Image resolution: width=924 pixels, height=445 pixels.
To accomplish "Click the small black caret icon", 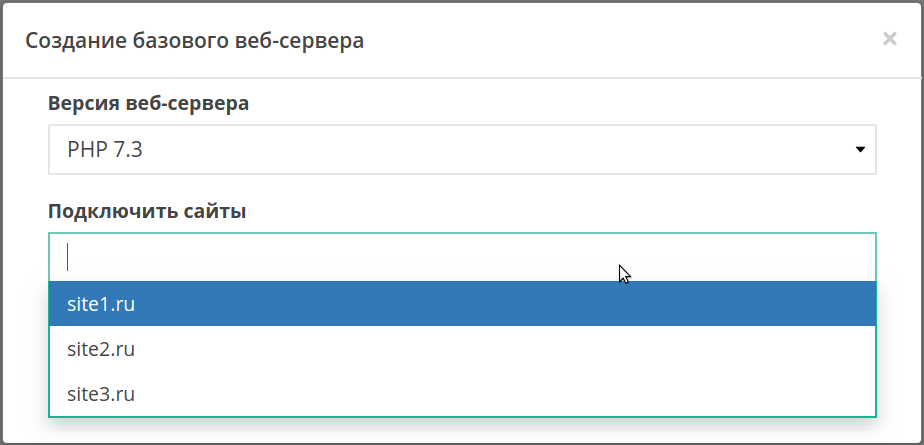I will [859, 150].
